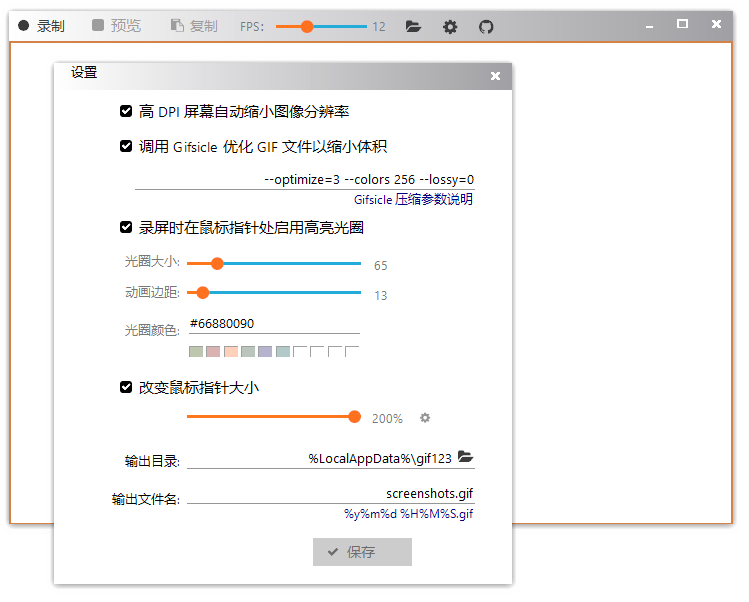Viewport: 749px width, 602px height.
Task: Select the first green color swatch
Action: (196, 352)
